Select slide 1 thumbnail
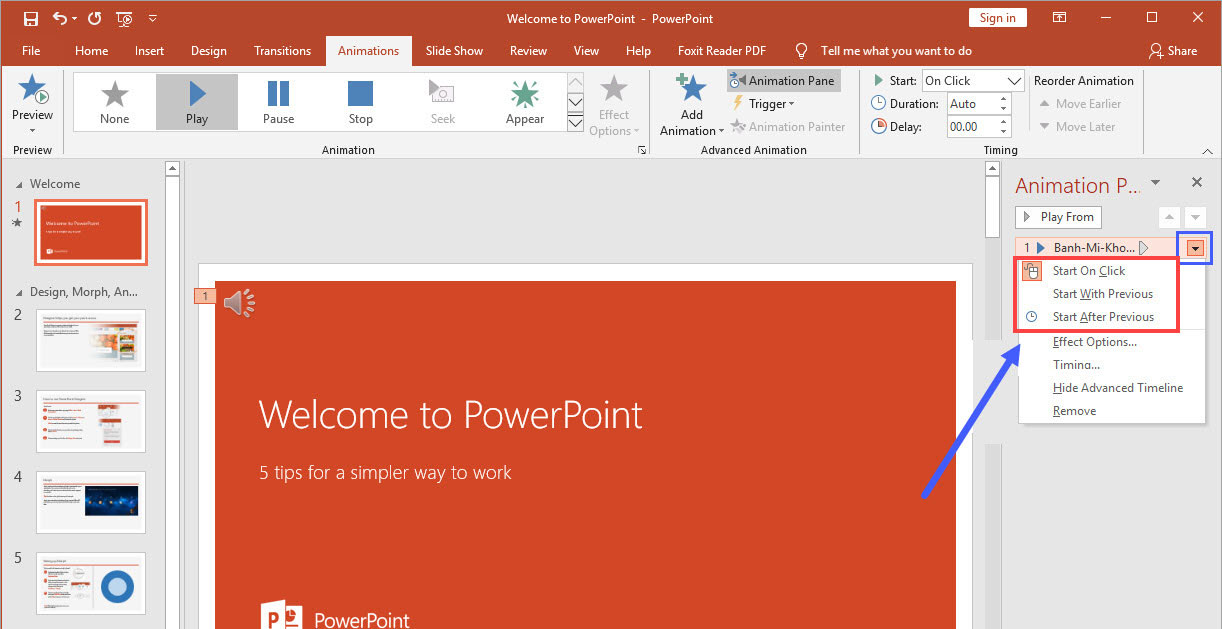 click(x=91, y=232)
